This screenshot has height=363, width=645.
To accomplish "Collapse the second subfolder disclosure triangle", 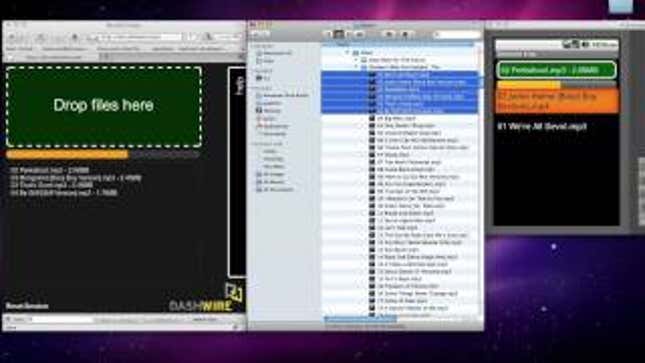I will [x=356, y=60].
